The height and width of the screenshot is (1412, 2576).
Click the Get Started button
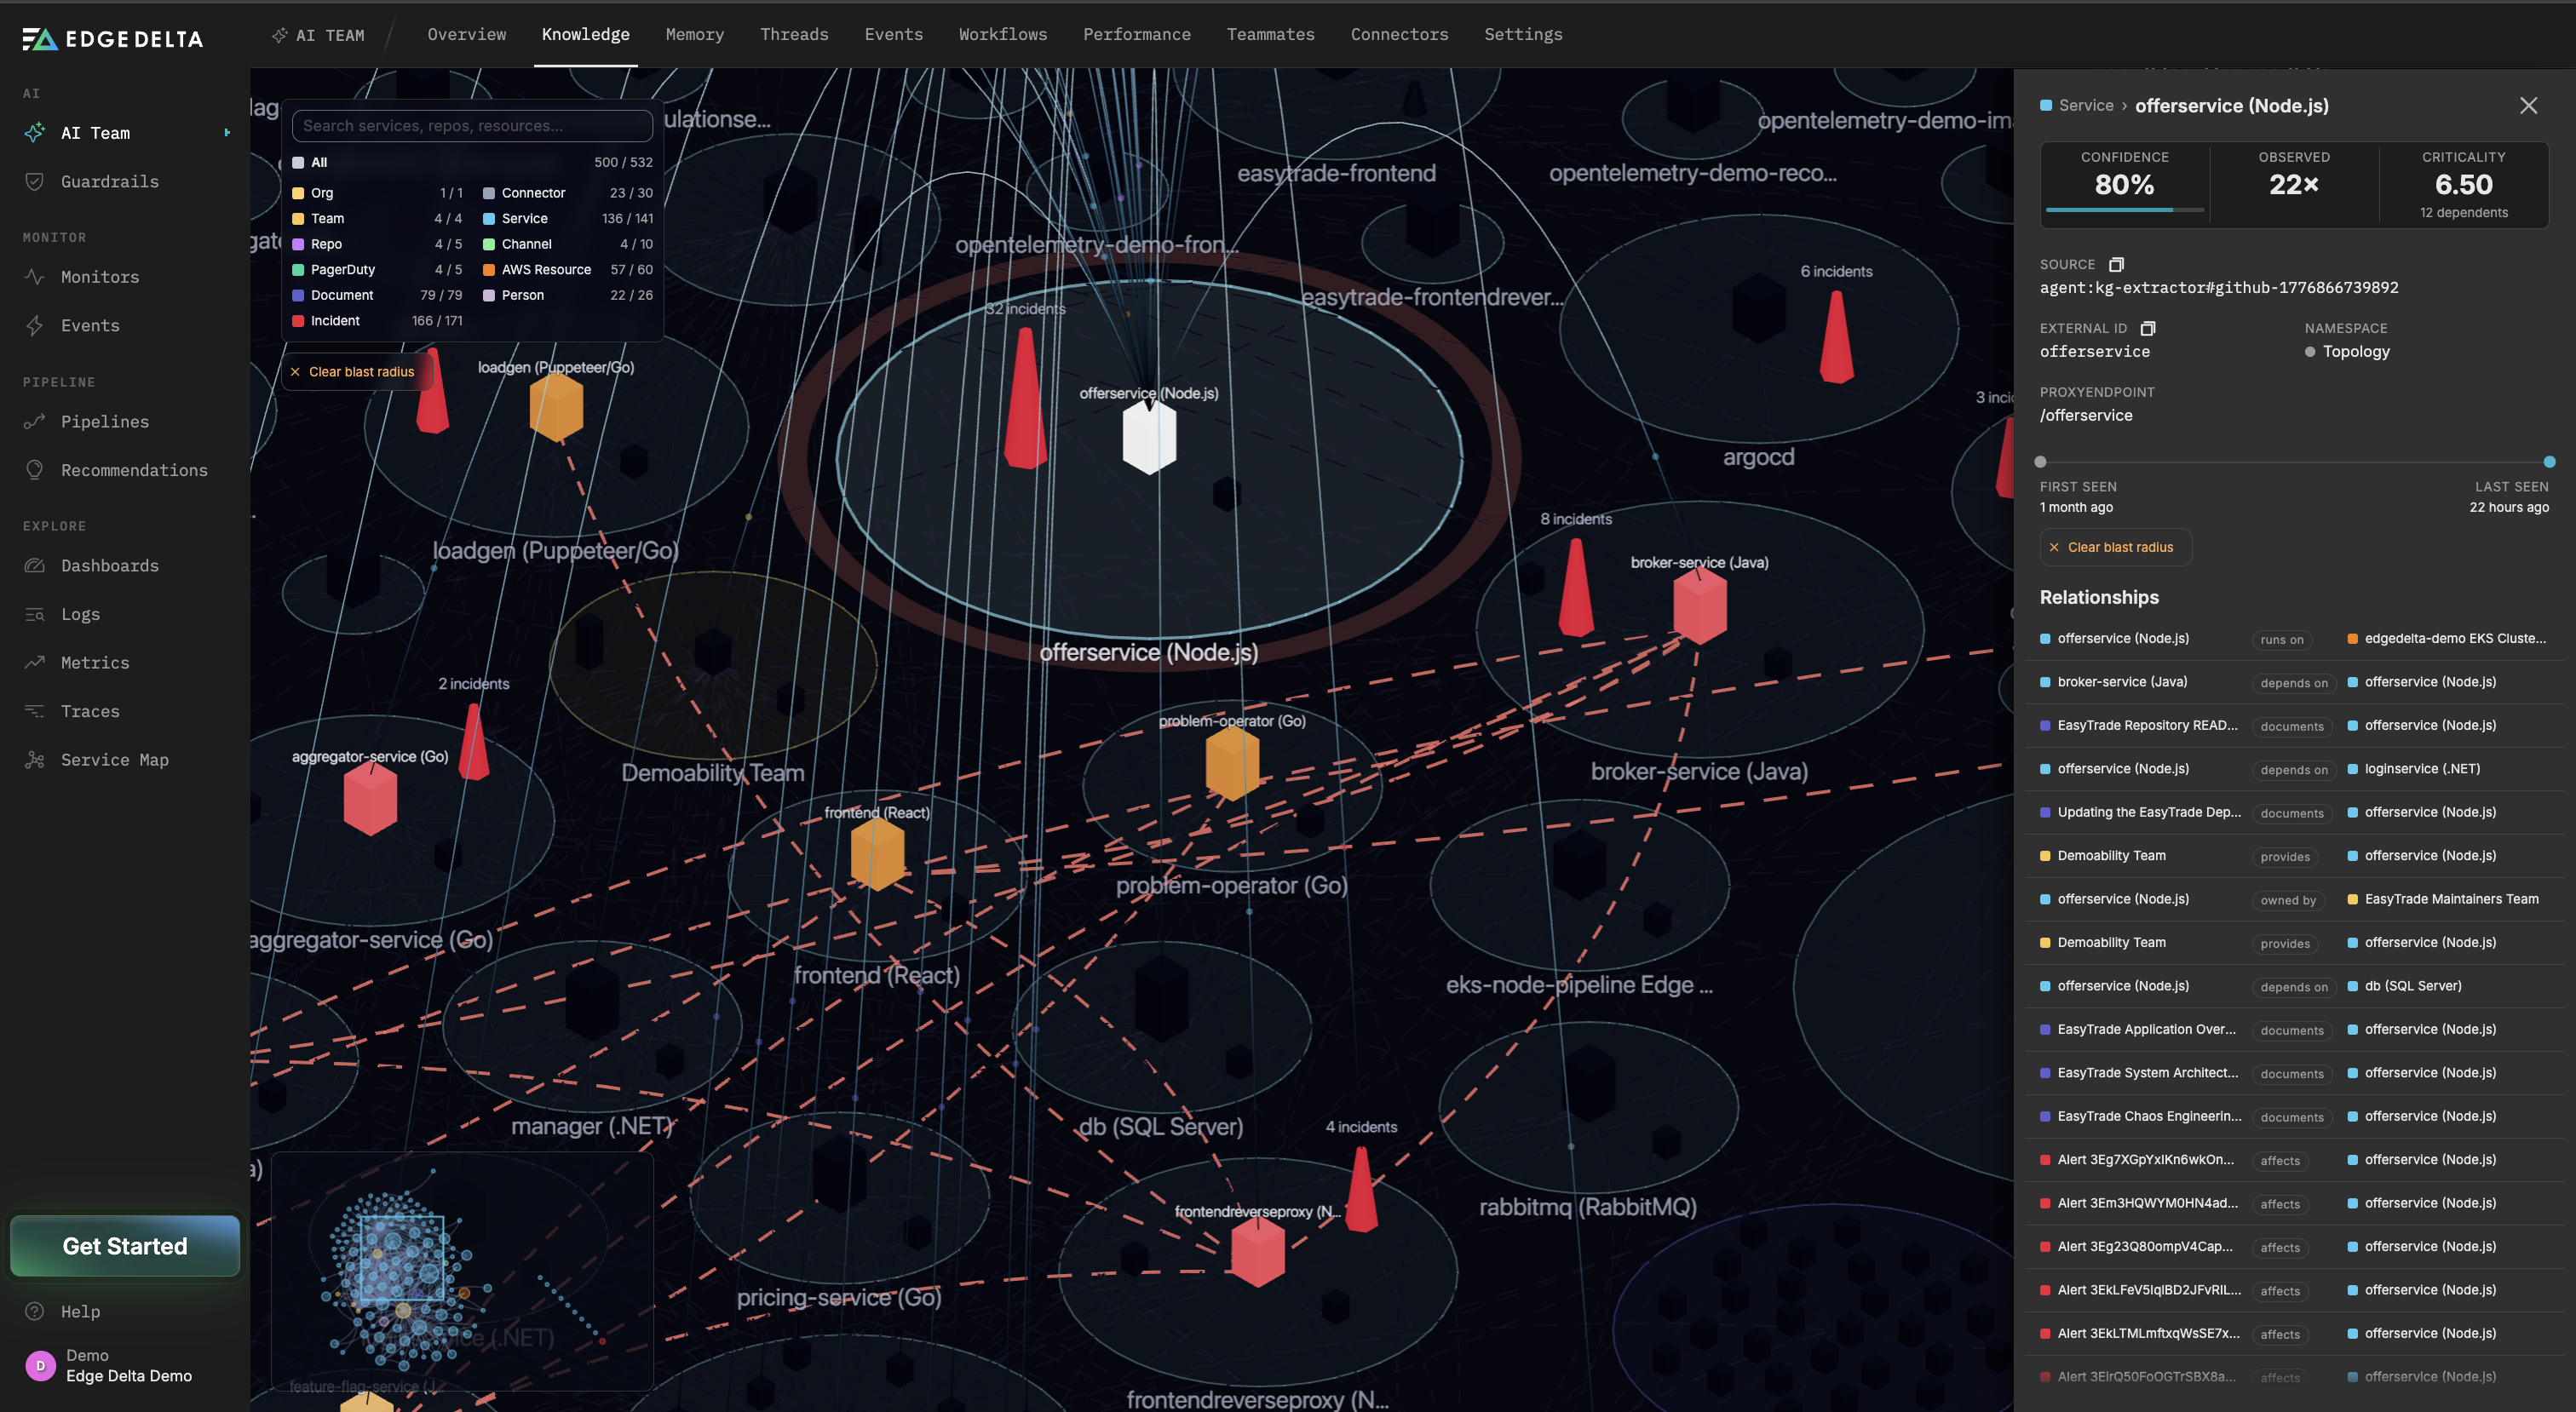125,1245
